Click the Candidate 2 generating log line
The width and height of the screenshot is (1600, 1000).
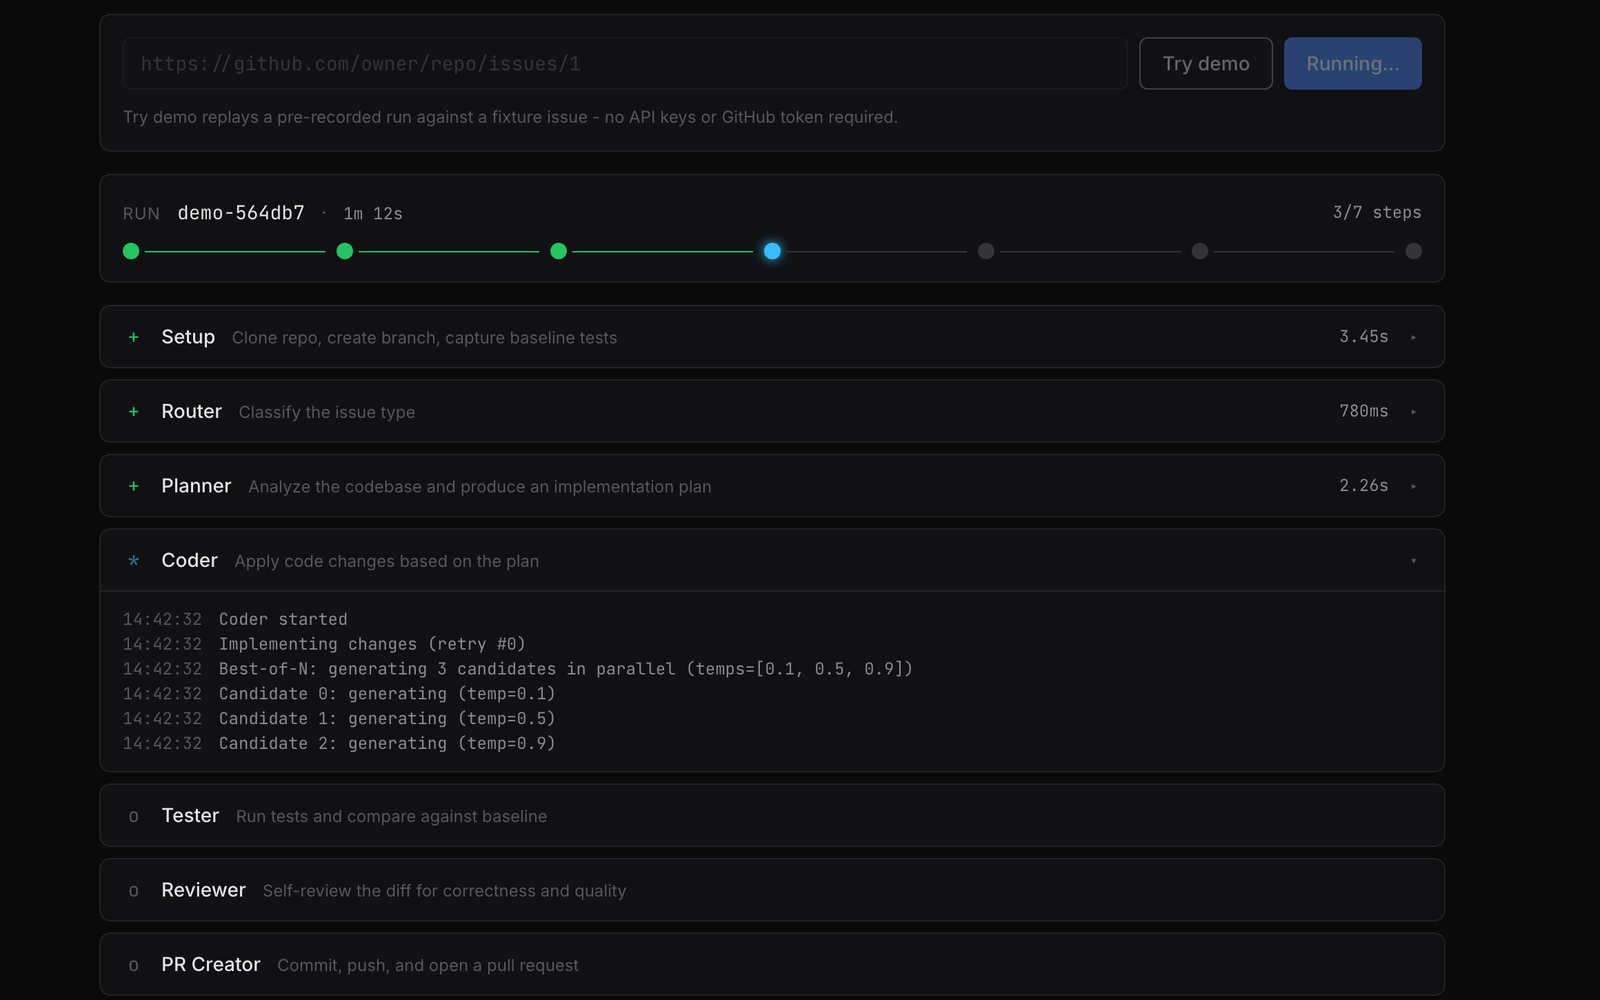click(387, 744)
